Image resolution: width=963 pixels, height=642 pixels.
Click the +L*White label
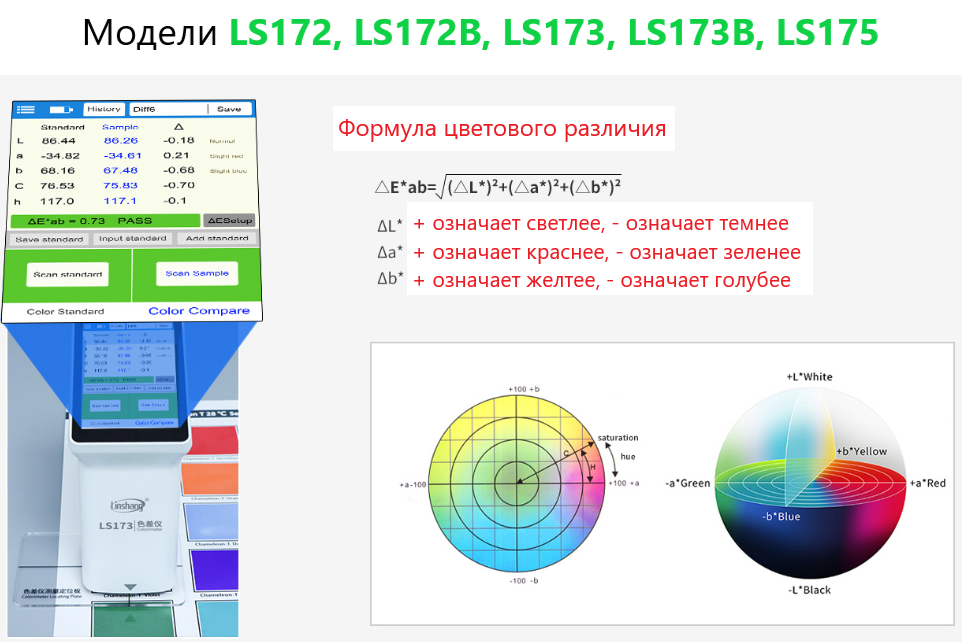click(x=809, y=377)
